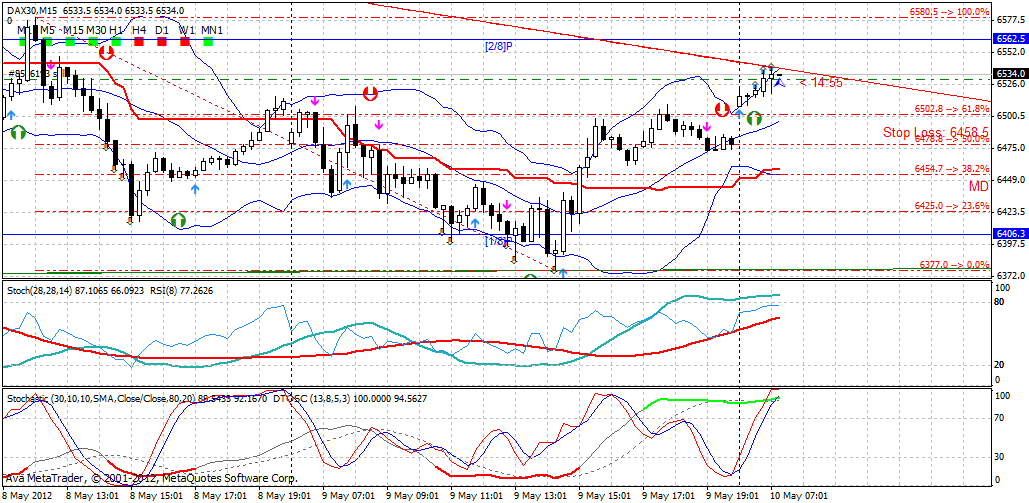Click blue up arrow left of [1/8] label
1029x503 pixels.
(474, 223)
